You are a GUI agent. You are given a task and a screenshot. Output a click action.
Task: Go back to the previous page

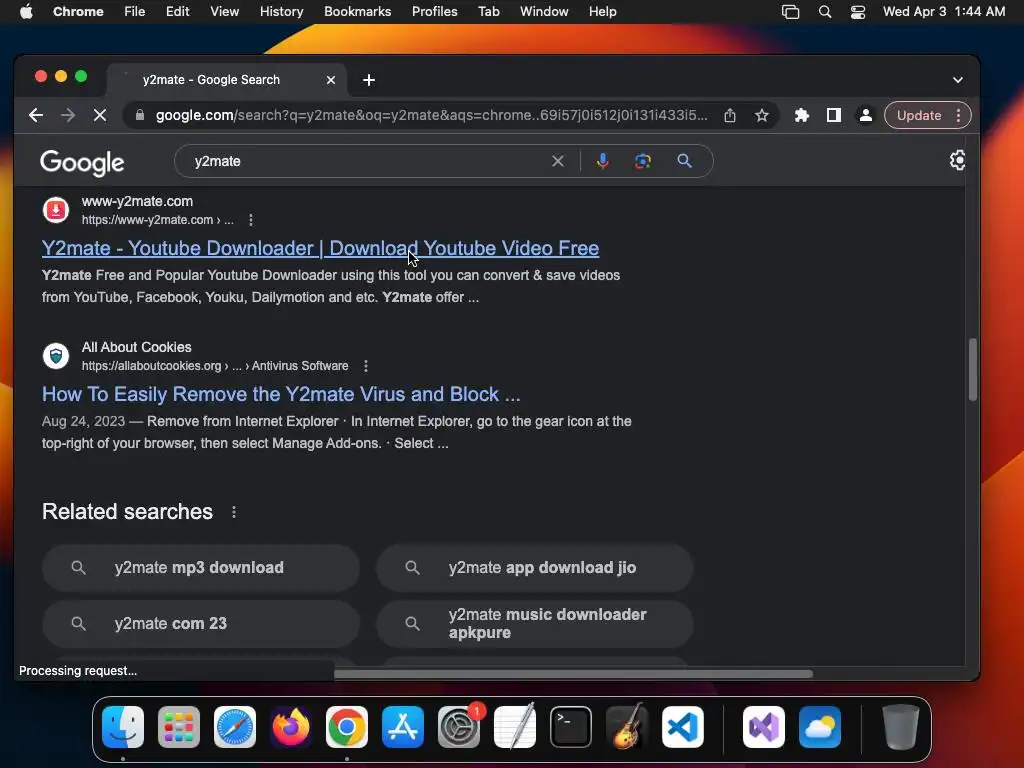click(36, 116)
